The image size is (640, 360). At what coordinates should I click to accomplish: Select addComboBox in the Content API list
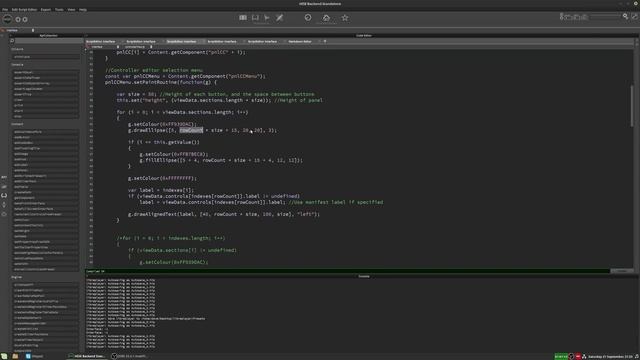point(45,143)
